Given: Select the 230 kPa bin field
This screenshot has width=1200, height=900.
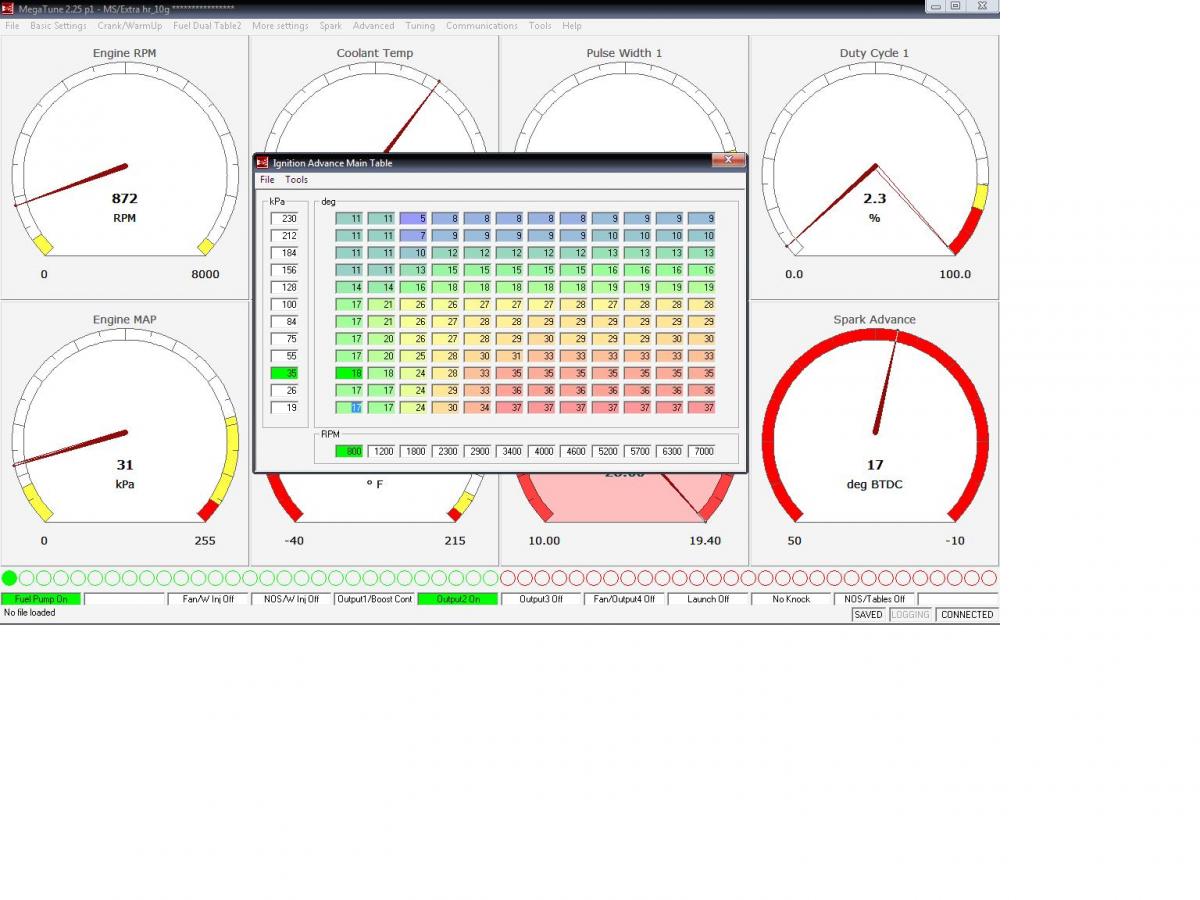Looking at the screenshot, I should pos(284,218).
